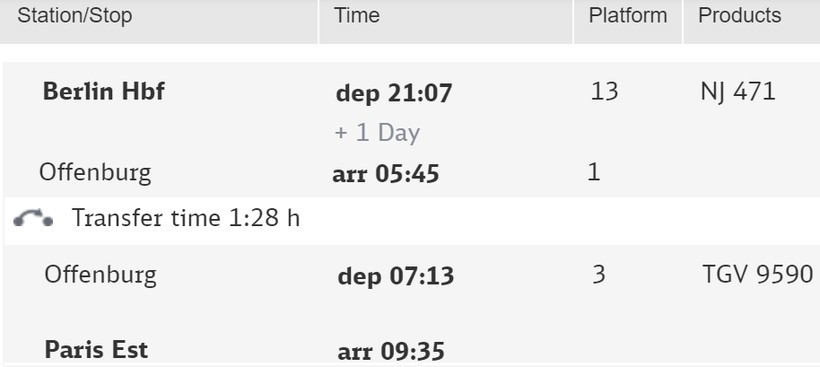
Task: Click the Offenburg departure station name
Action: [100, 275]
